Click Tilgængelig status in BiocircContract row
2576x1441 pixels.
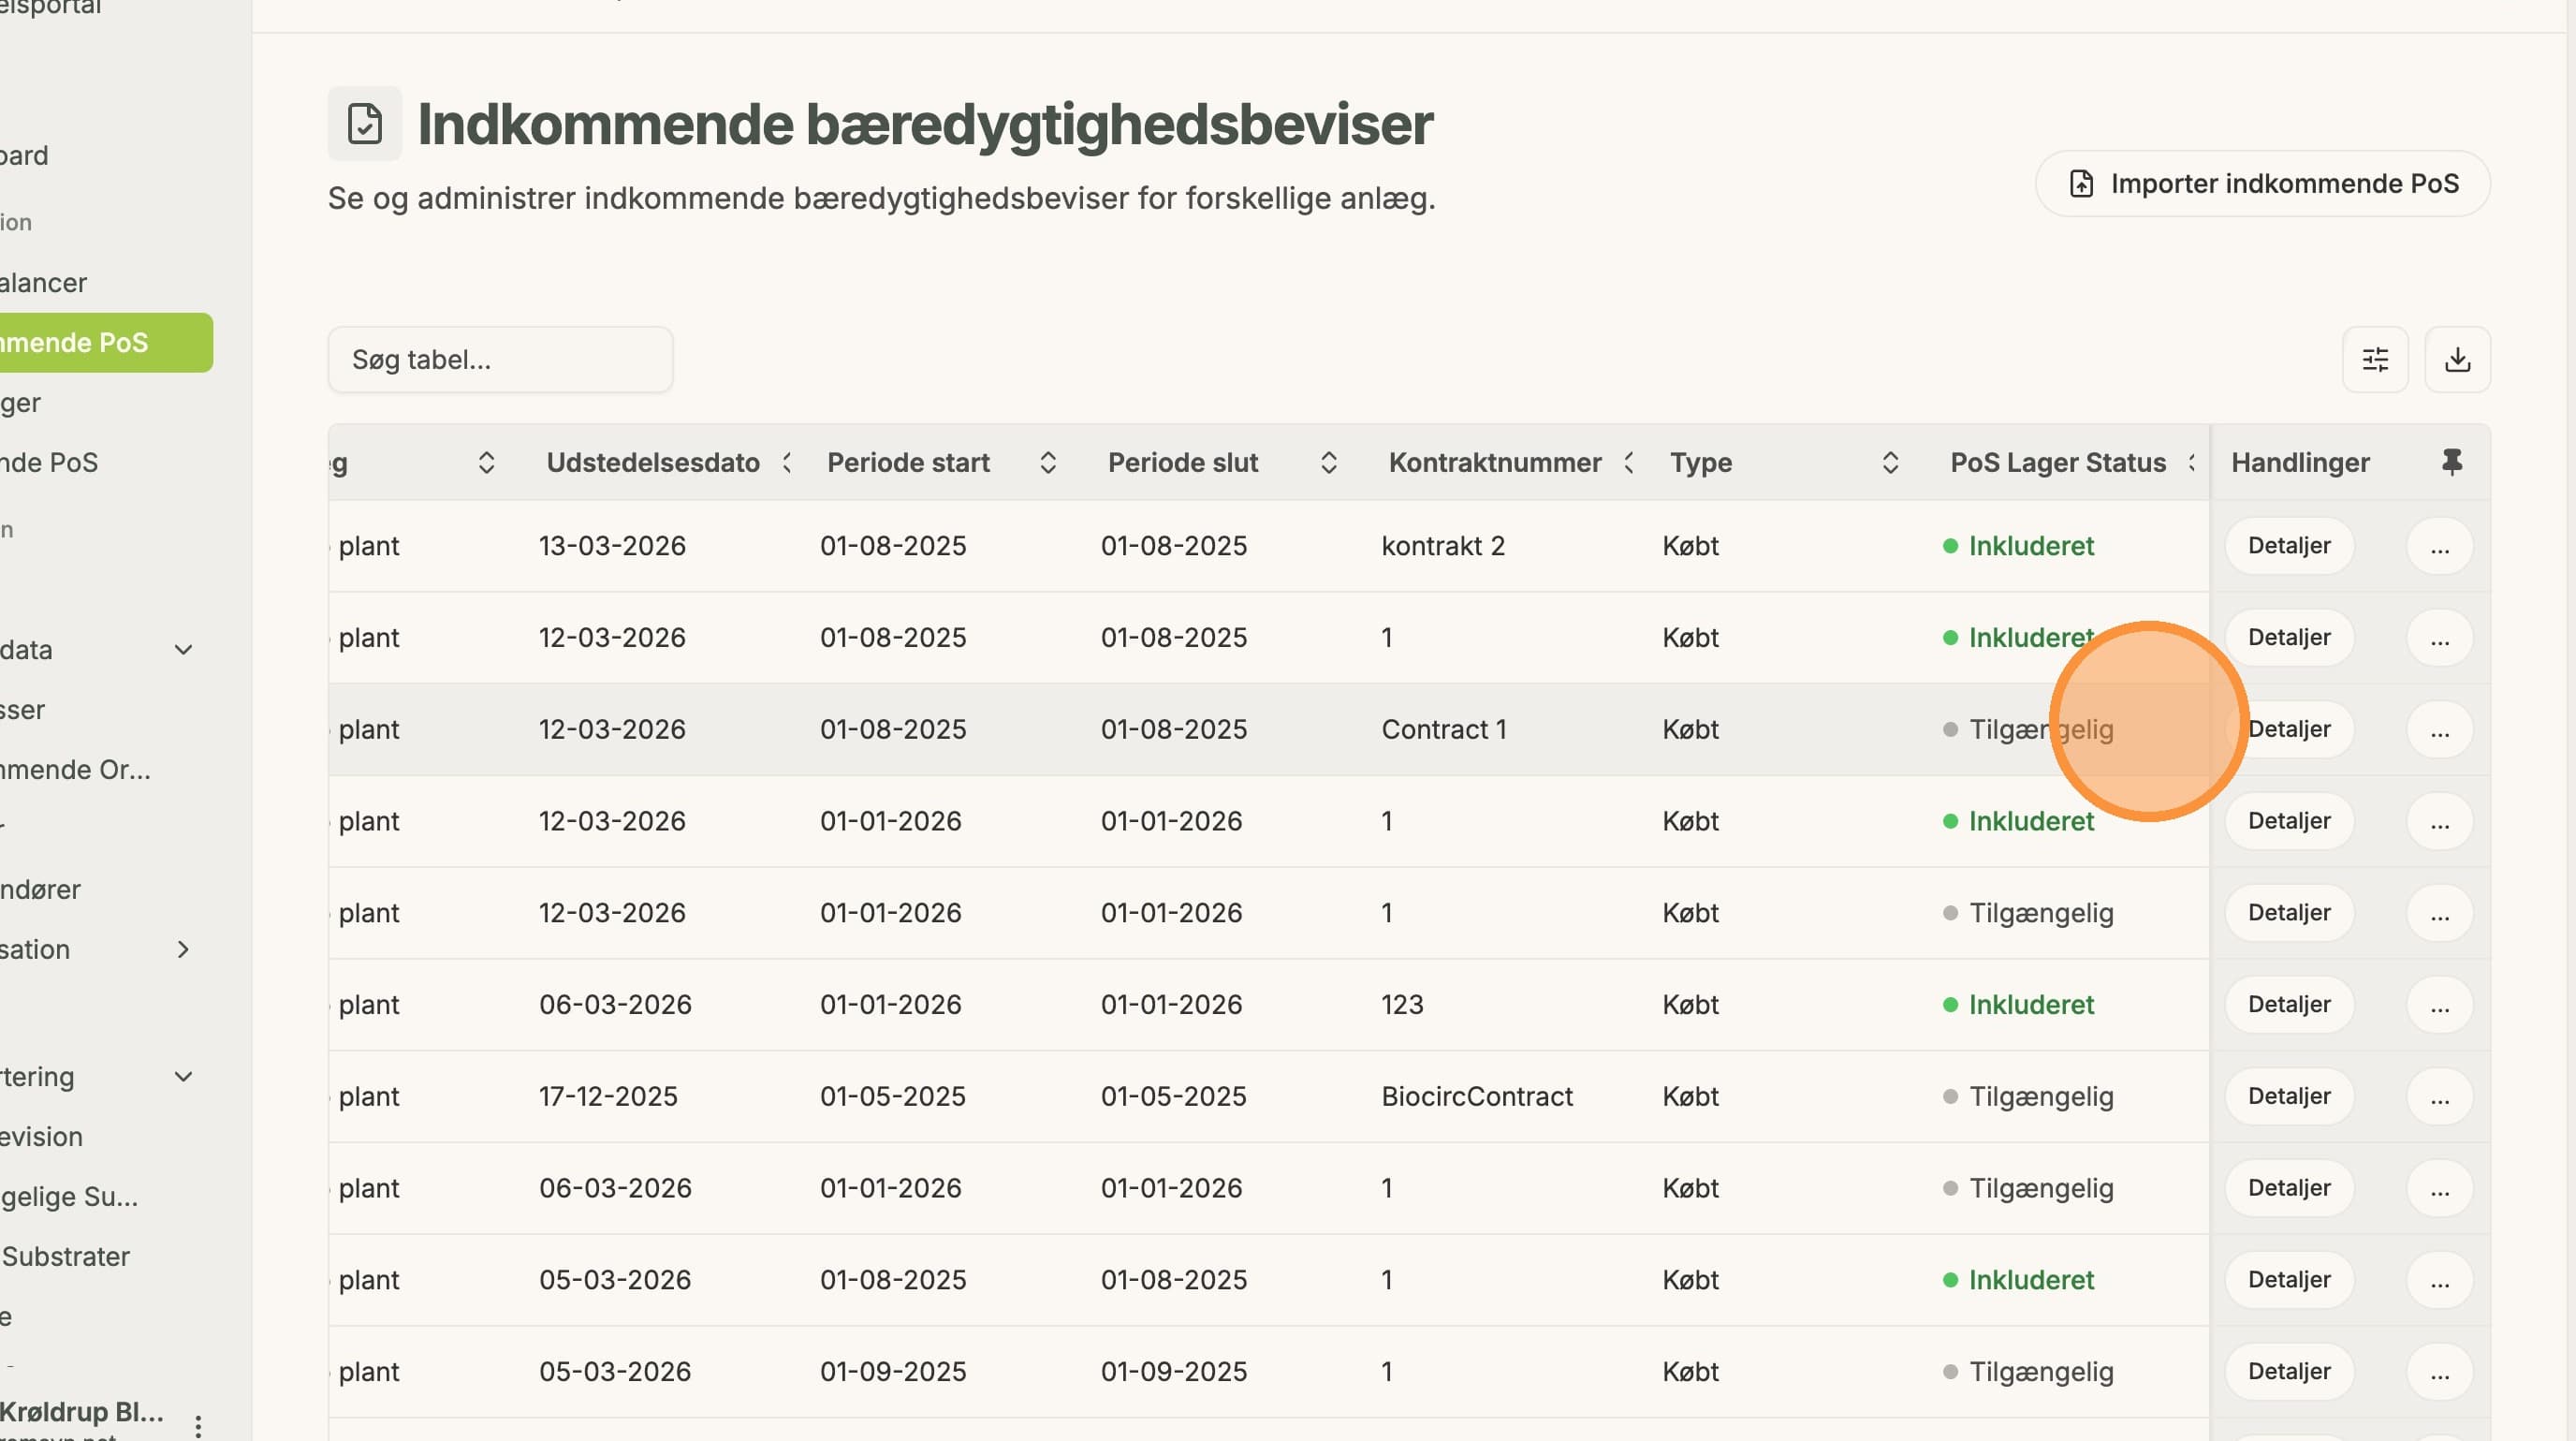(2028, 1097)
